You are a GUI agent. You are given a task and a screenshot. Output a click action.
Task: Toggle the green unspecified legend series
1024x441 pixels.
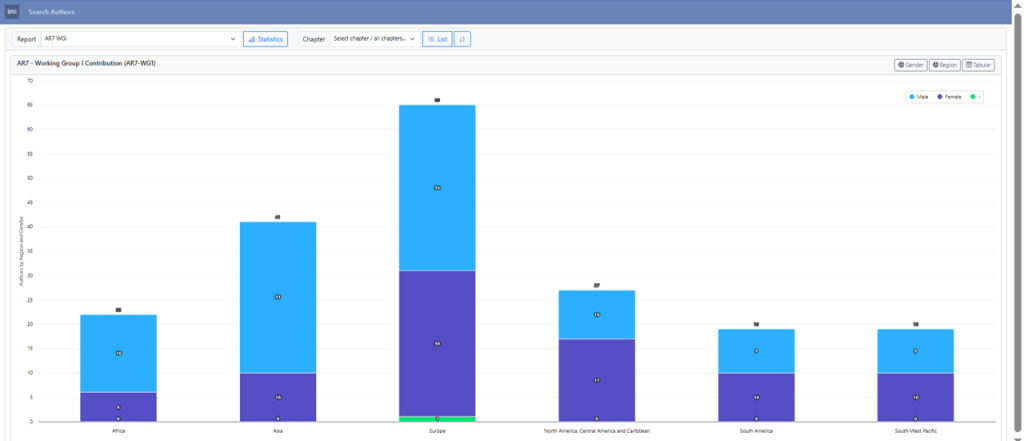pos(973,97)
